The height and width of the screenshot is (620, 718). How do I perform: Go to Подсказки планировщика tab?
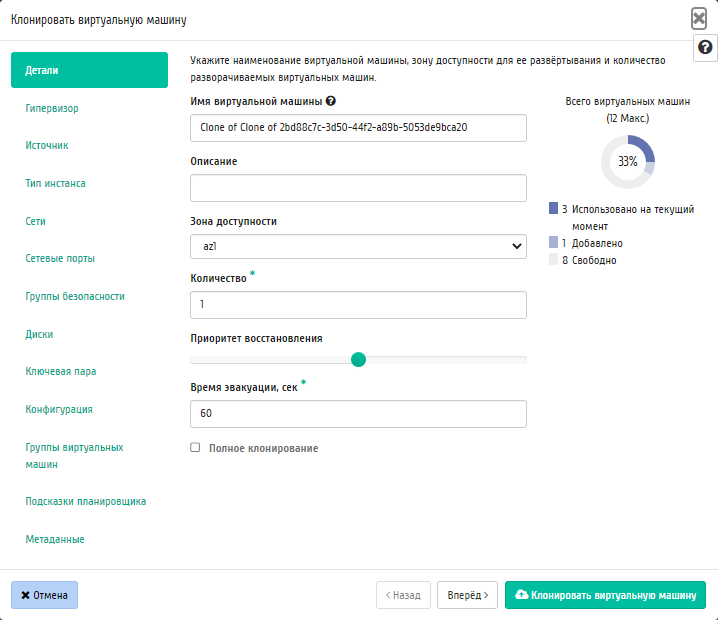[86, 501]
